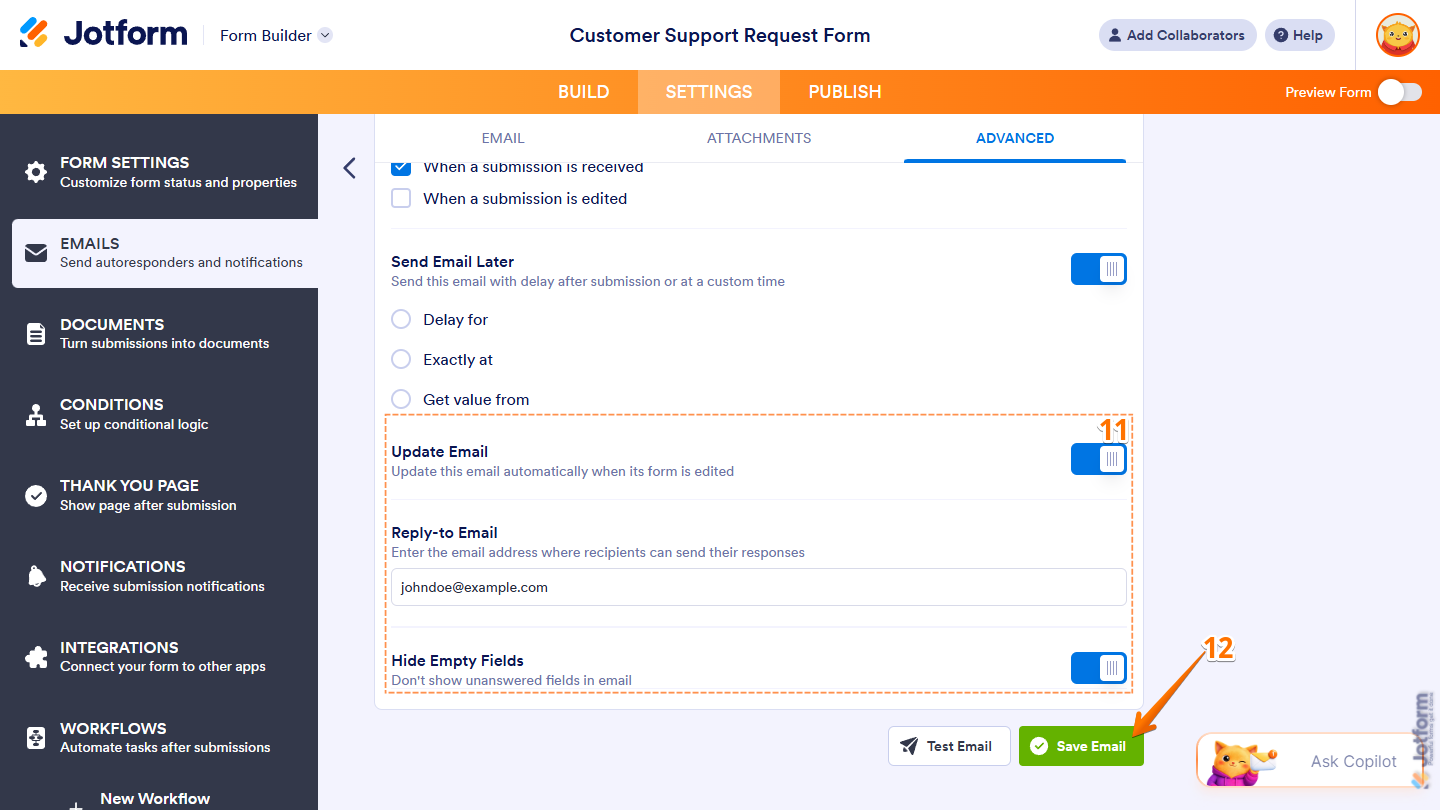Click the Integrations puzzle icon
Screen dimensions: 1440x810
click(36, 657)
